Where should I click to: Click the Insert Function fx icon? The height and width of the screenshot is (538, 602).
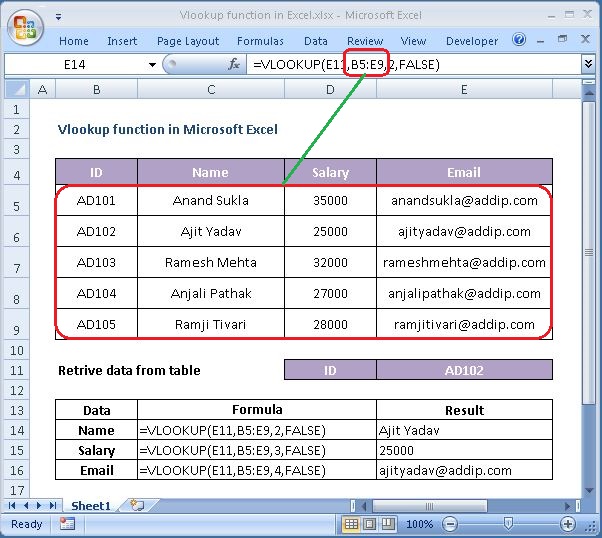pyautogui.click(x=233, y=64)
